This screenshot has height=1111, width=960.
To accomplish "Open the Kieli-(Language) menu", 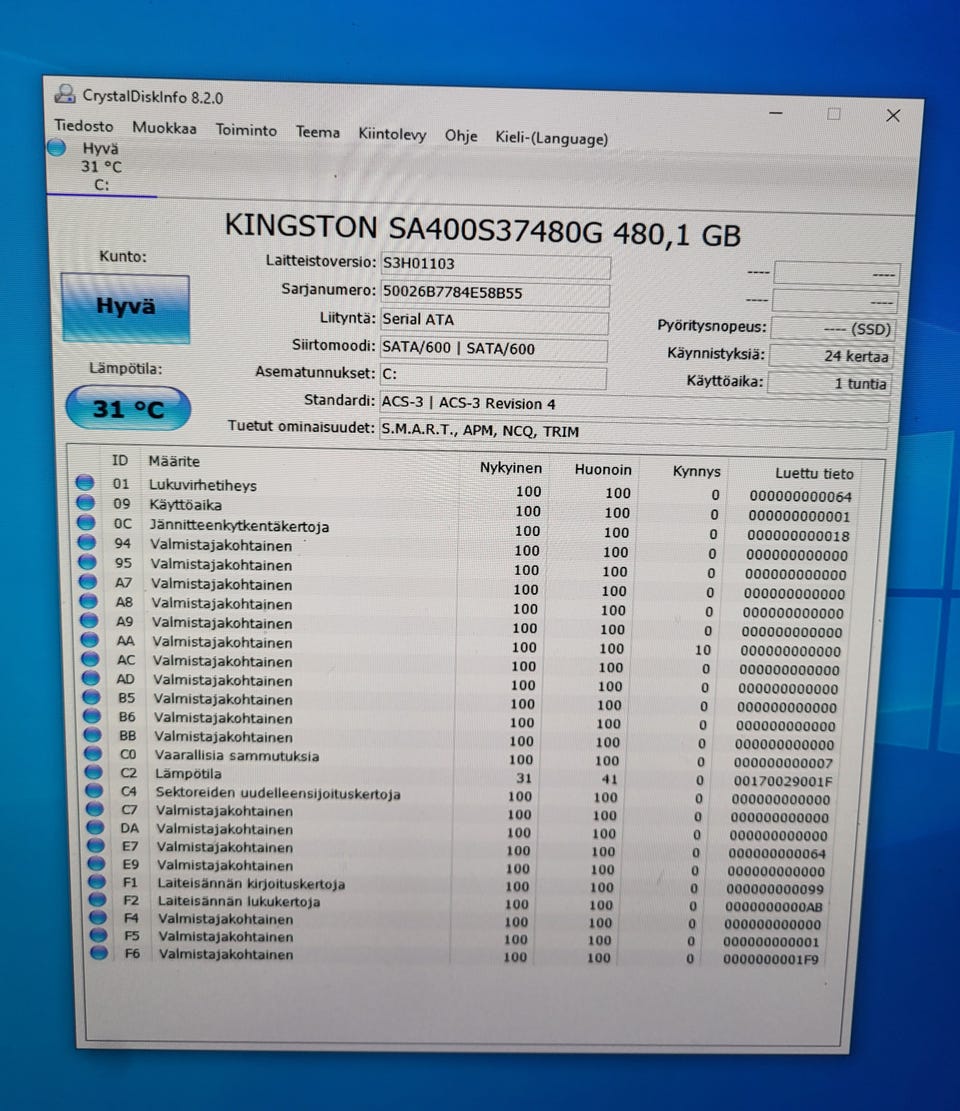I will pos(551,138).
